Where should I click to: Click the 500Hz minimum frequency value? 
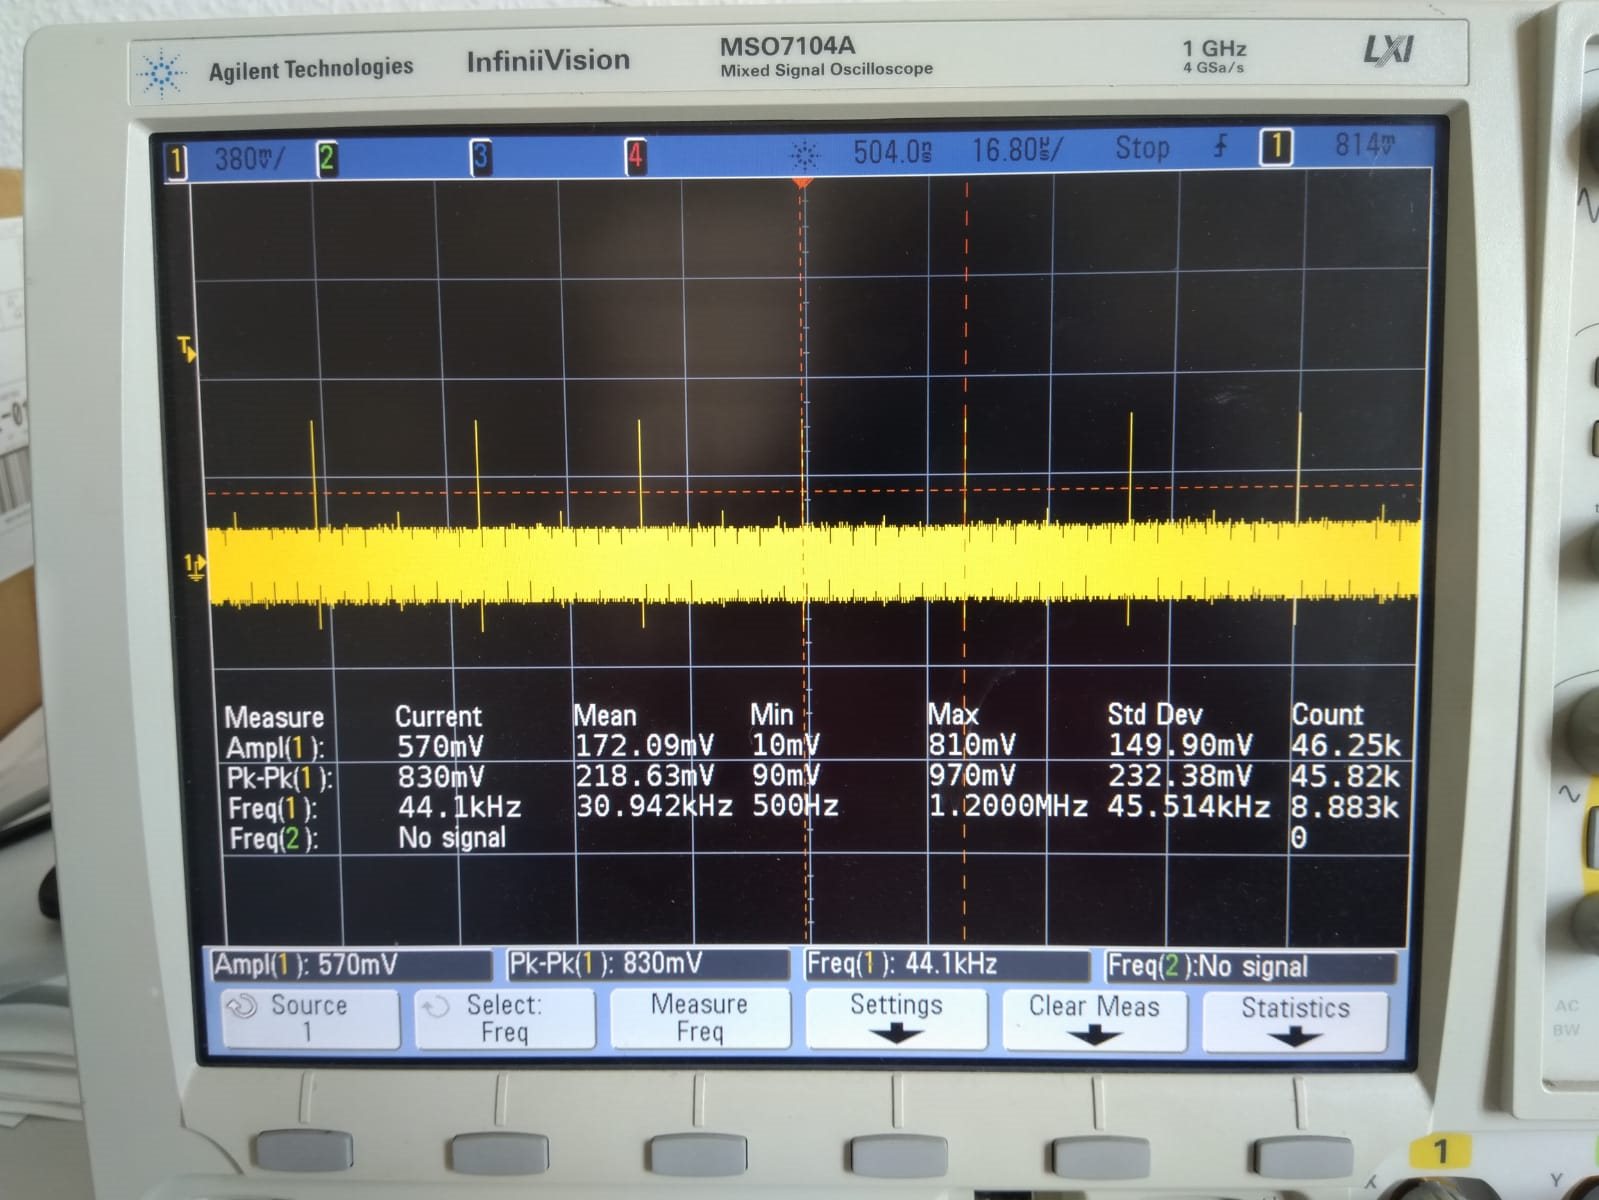tap(795, 806)
